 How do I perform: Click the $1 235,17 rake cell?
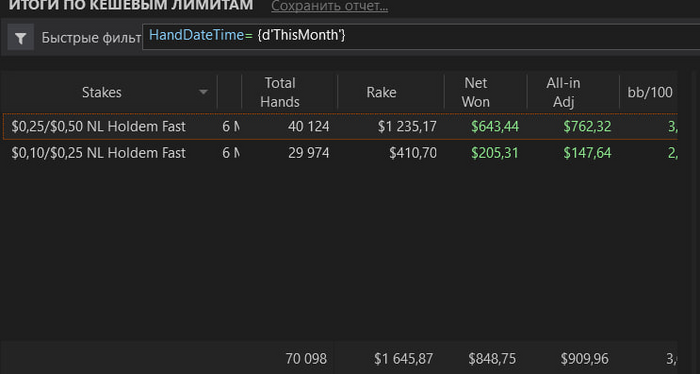click(x=407, y=127)
